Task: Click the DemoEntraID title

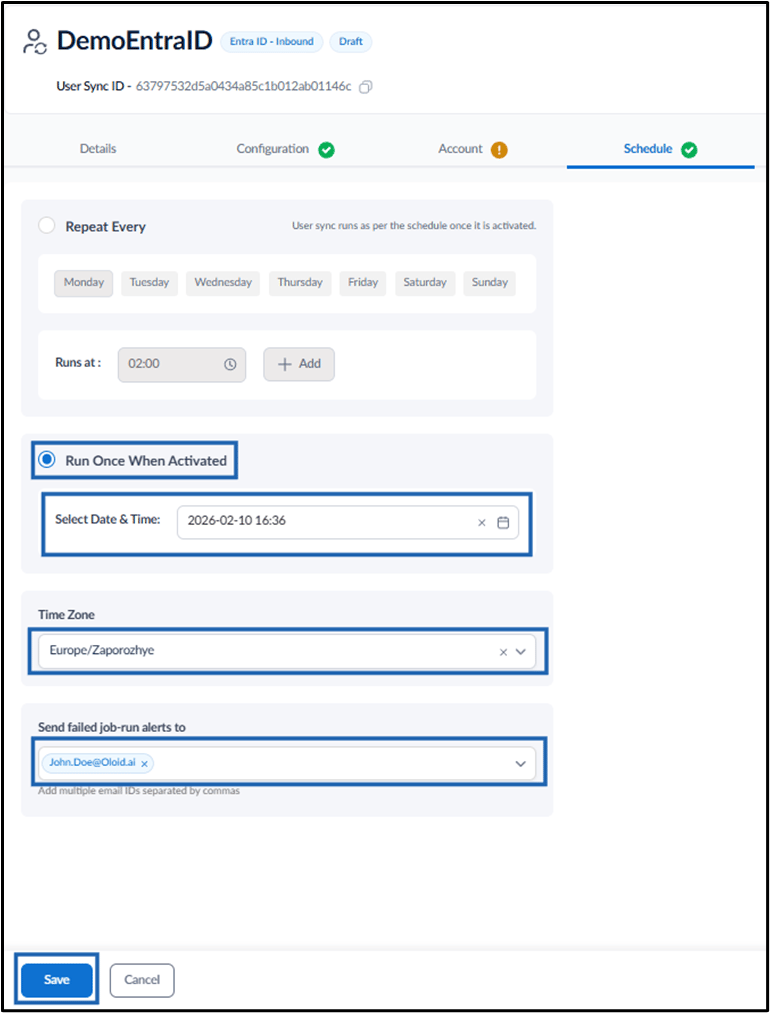Action: [134, 41]
